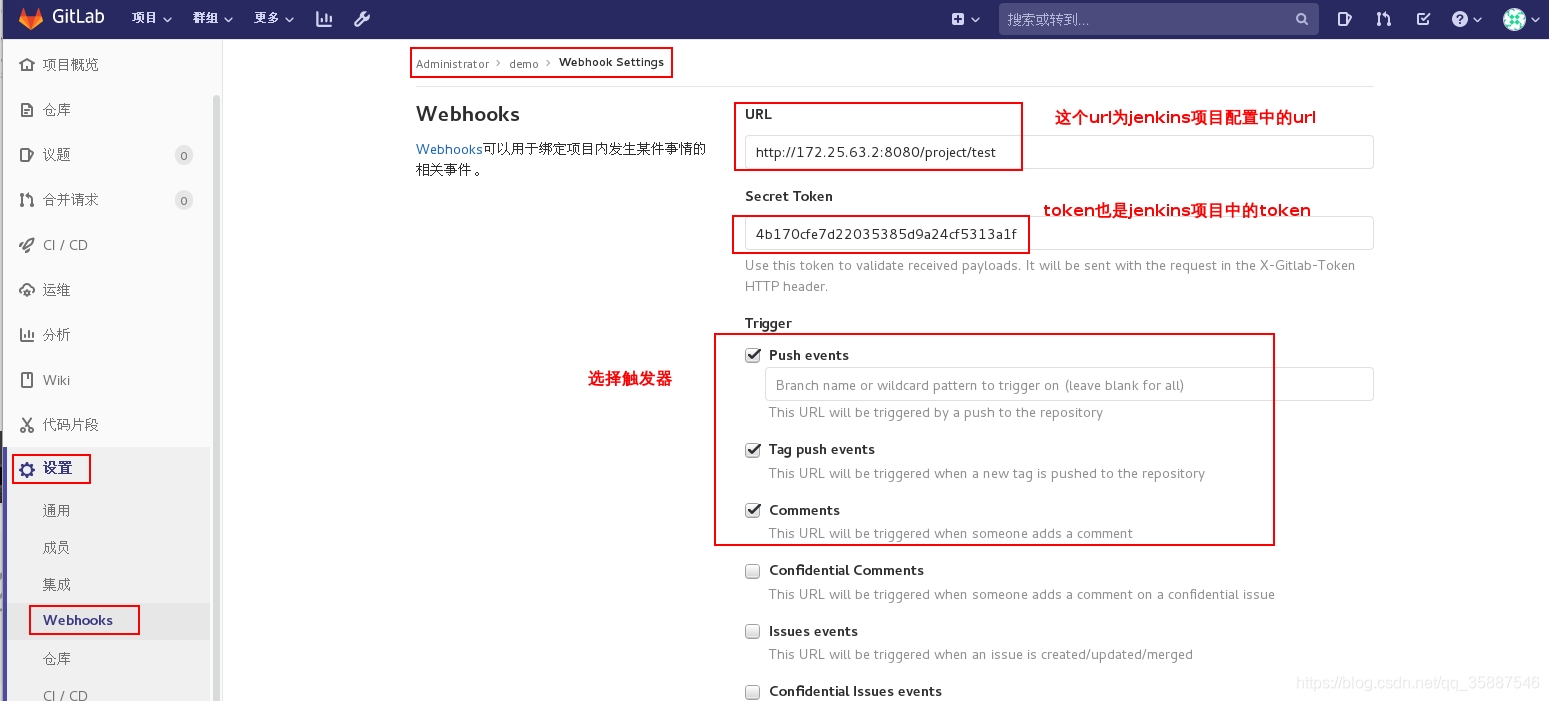The image size is (1549, 701).
Task: Click the 运维 cloud gear icon
Action: 27,290
